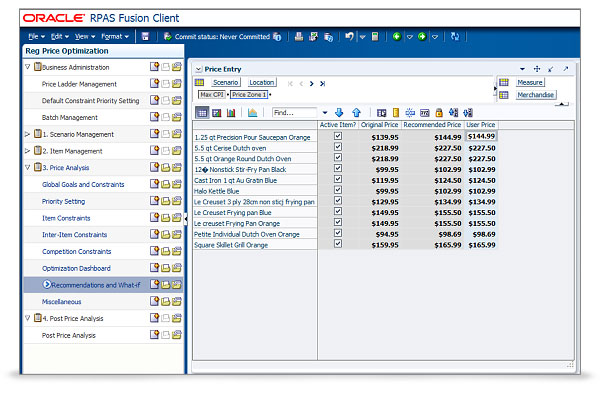The width and height of the screenshot is (600, 400).
Task: Toggle Active Item for Halo Kettle Blue
Action: 338,190
